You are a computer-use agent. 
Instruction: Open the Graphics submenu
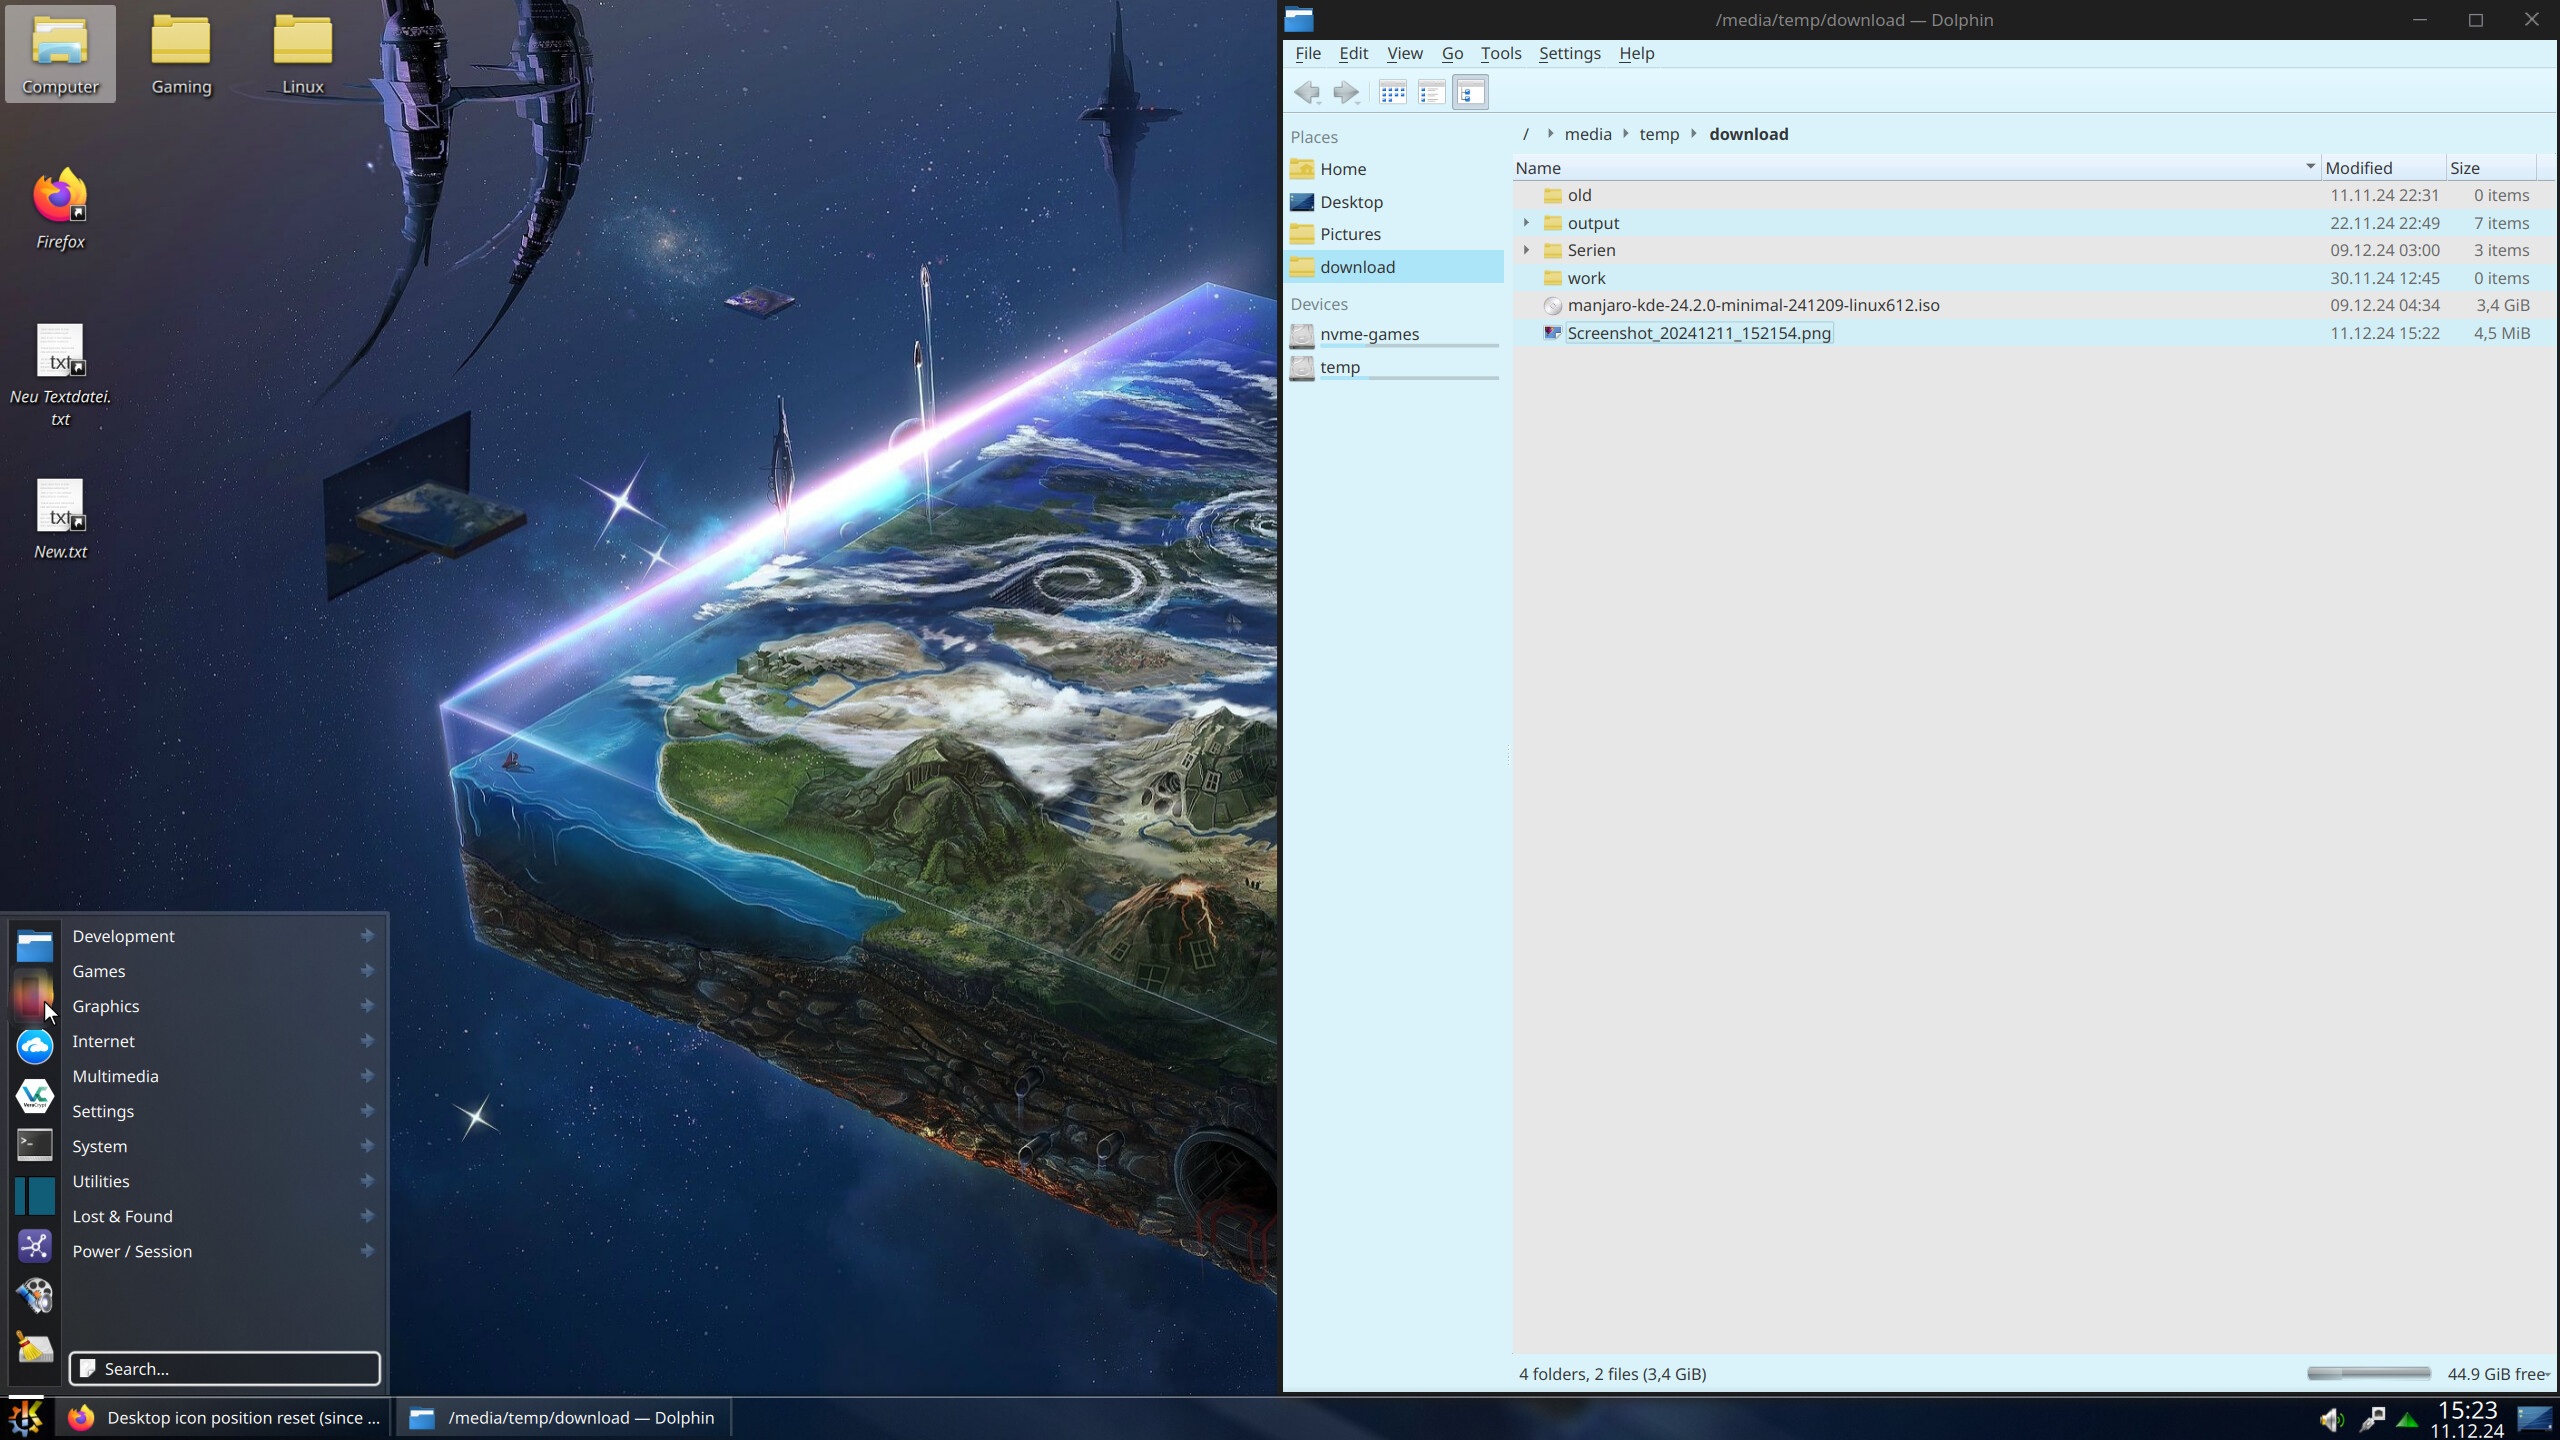224,1006
